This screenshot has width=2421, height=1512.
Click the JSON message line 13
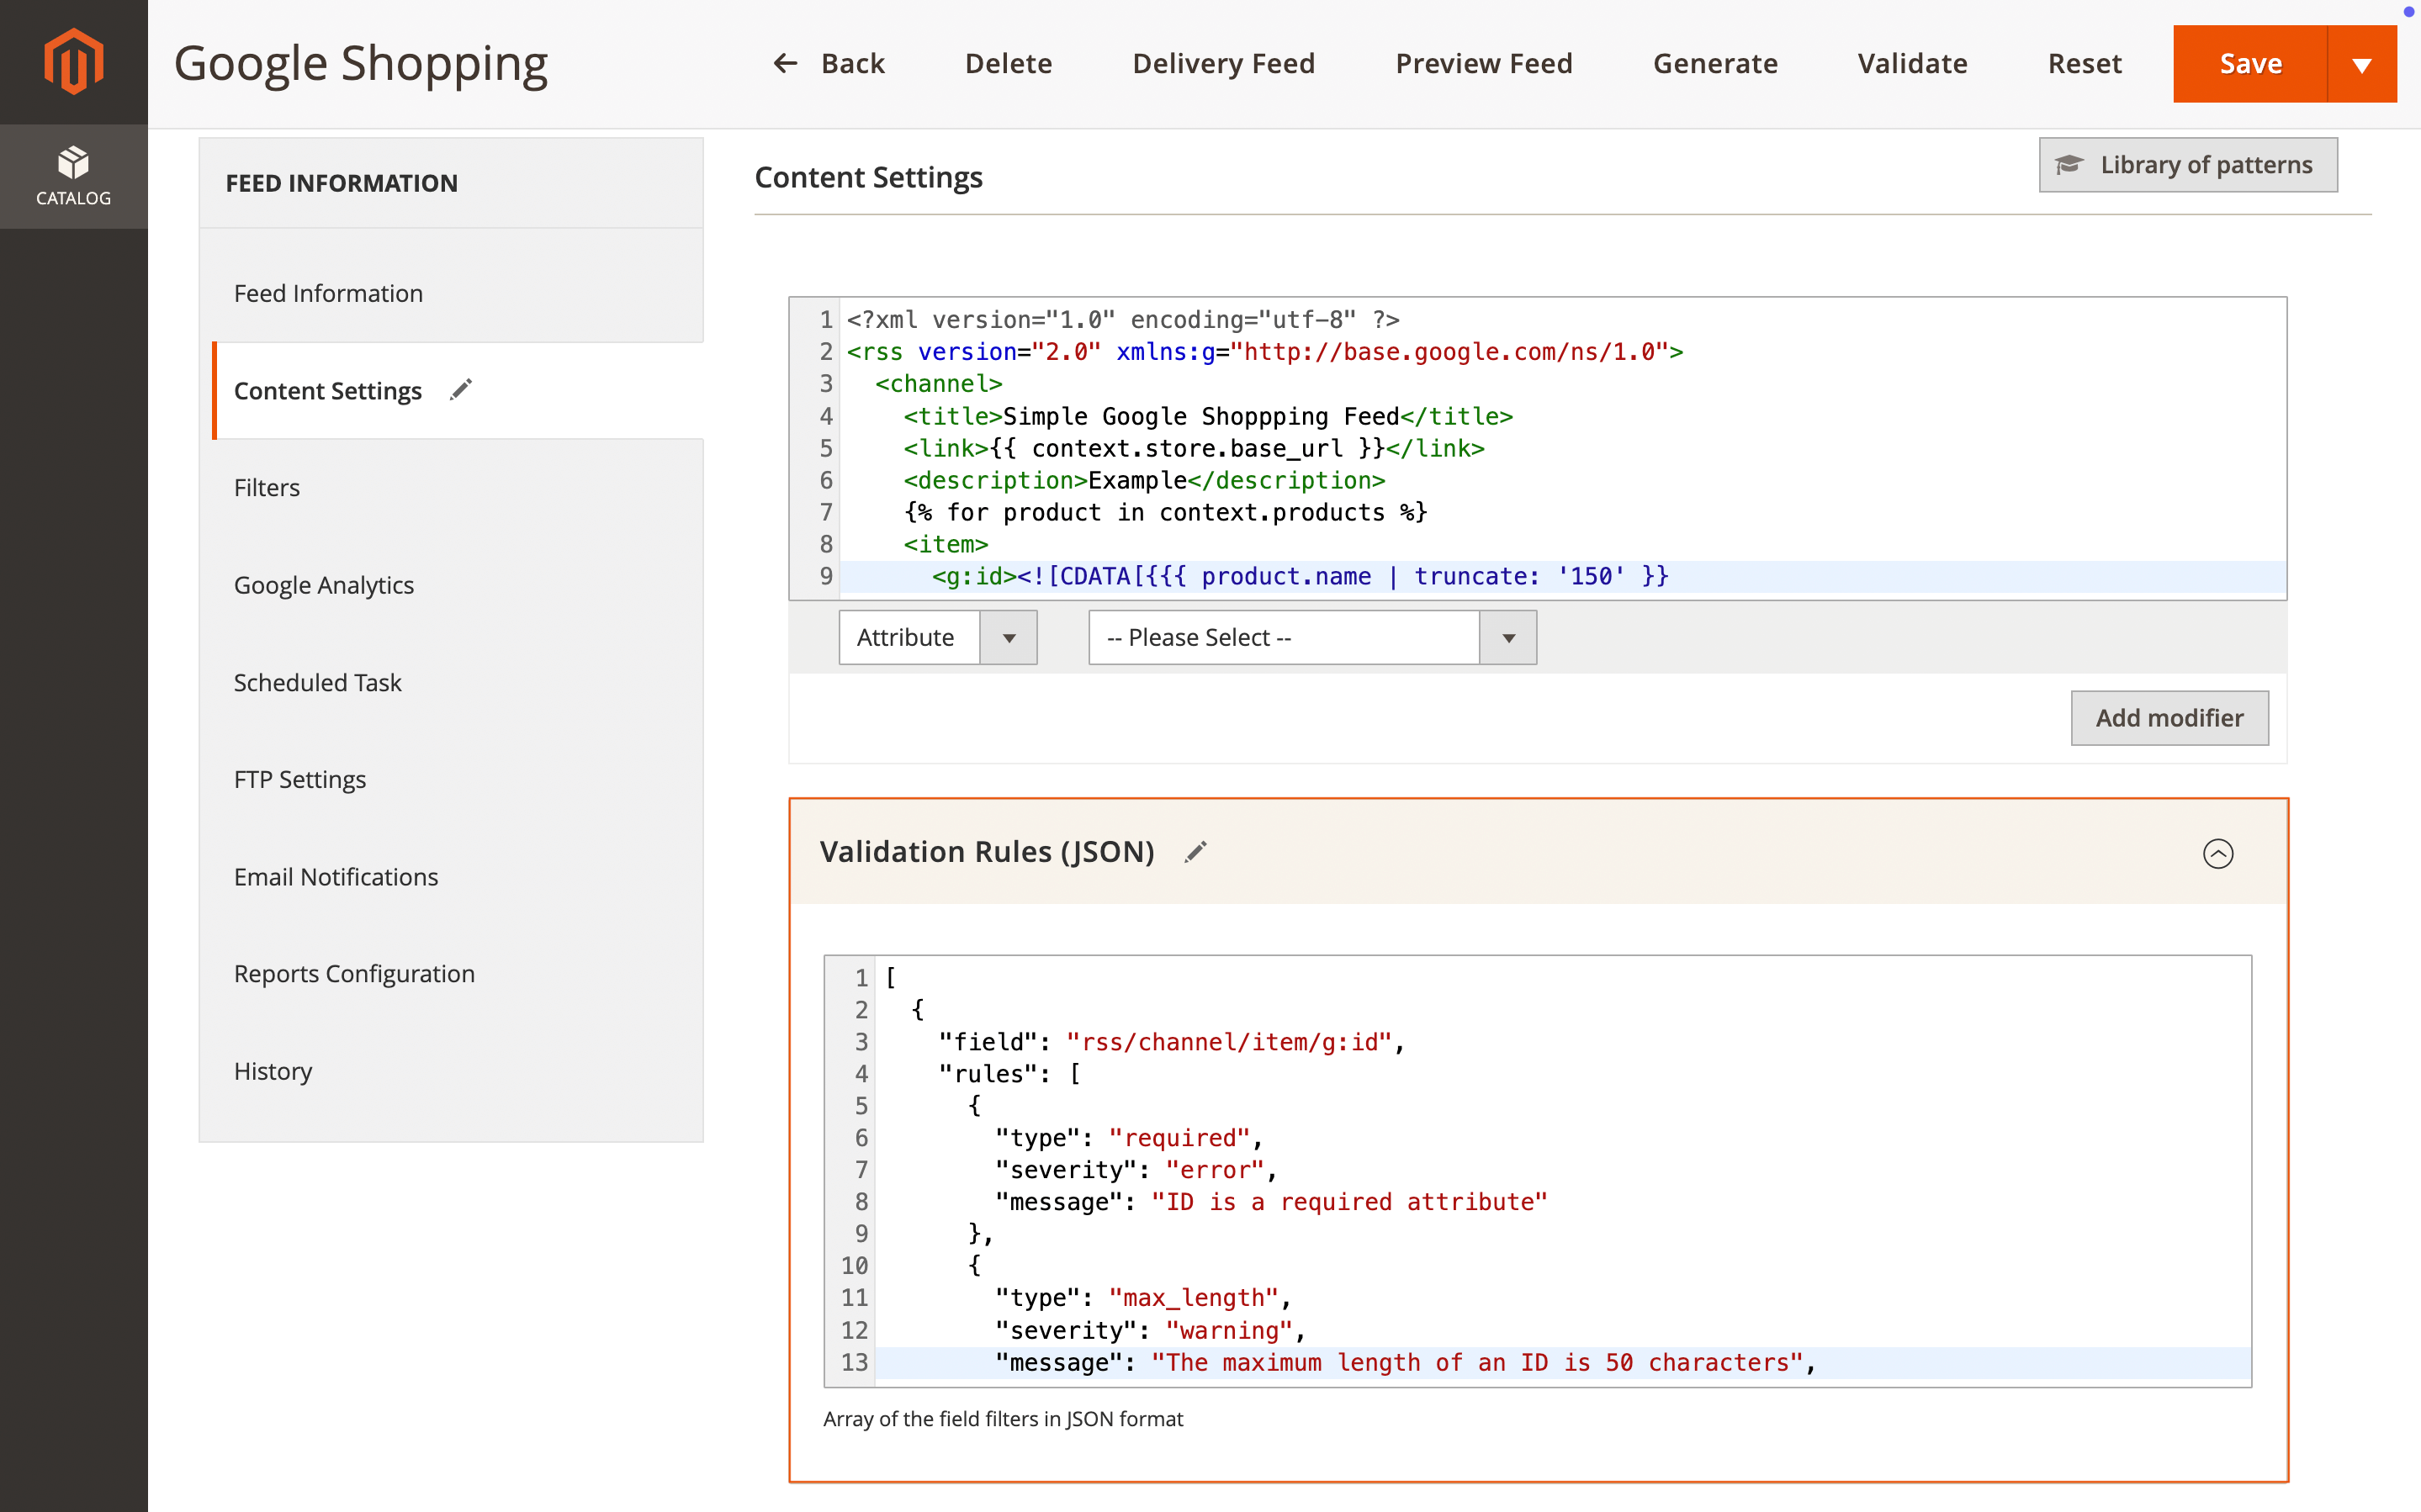click(x=1400, y=1362)
